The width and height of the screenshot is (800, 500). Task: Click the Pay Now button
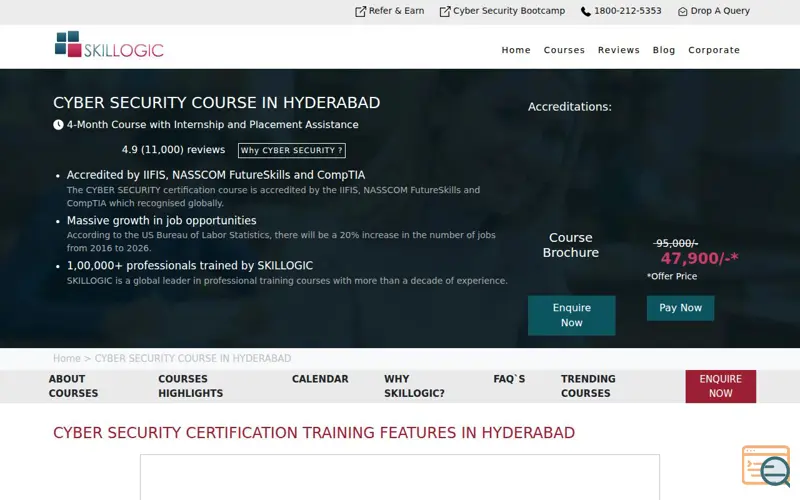click(680, 308)
